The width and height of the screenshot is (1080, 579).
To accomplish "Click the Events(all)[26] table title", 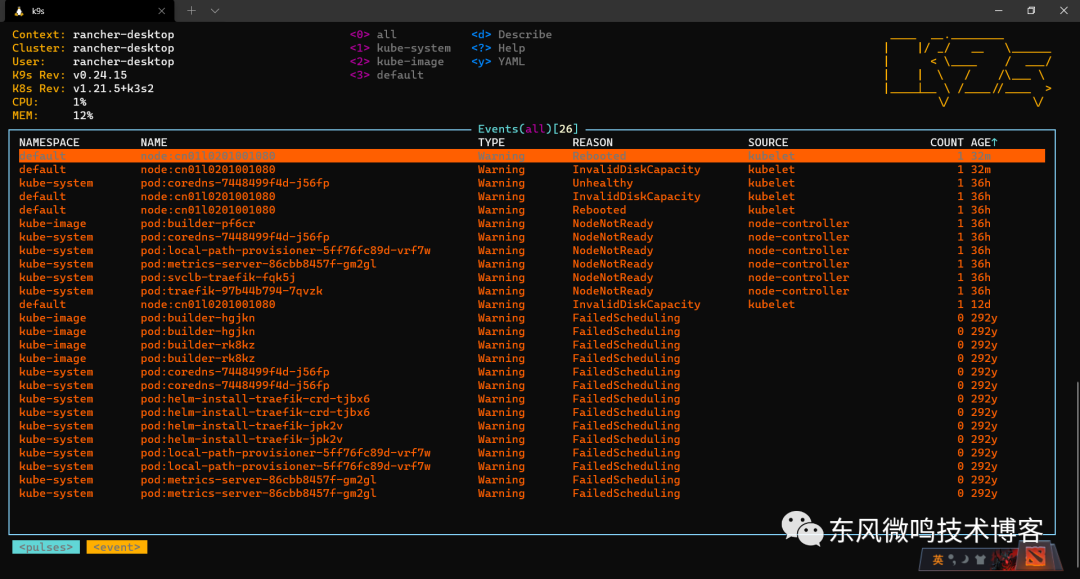I will point(528,129).
